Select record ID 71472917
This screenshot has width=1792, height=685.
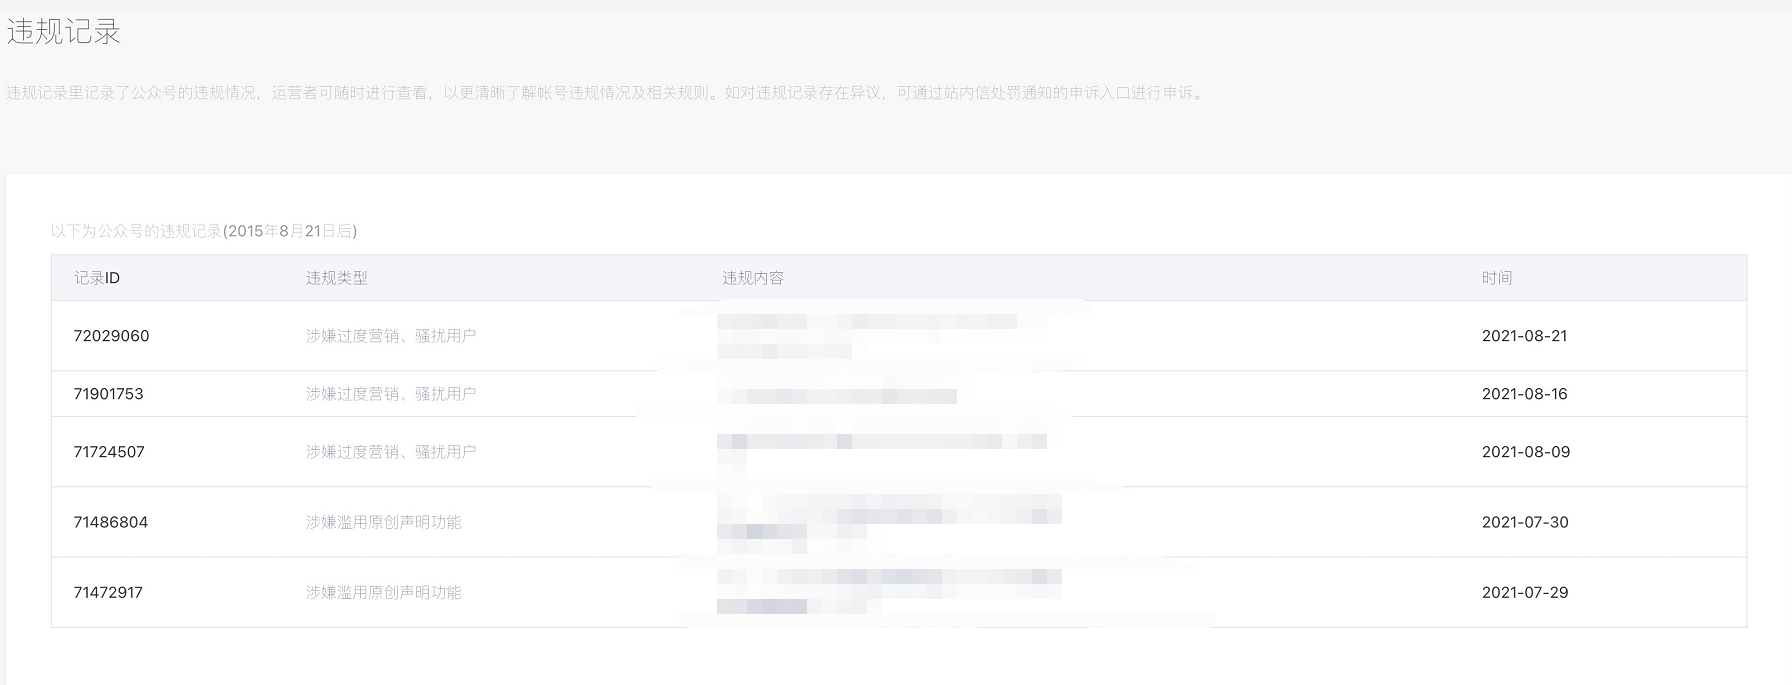point(108,592)
